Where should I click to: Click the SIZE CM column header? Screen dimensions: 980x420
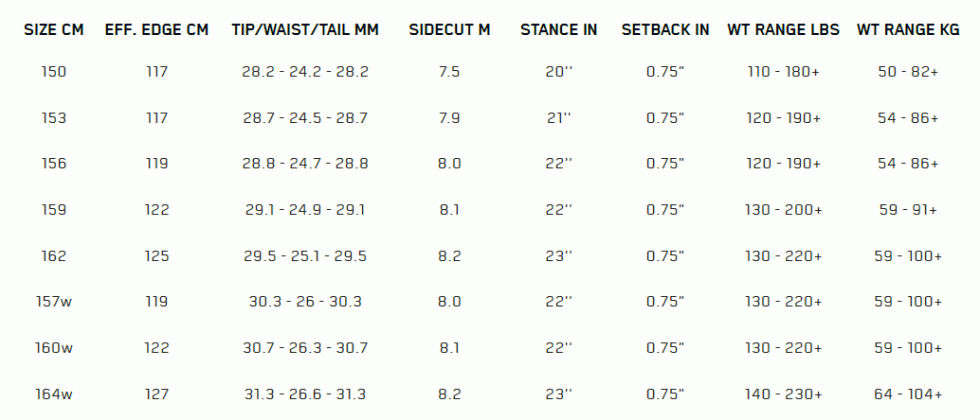pos(54,30)
